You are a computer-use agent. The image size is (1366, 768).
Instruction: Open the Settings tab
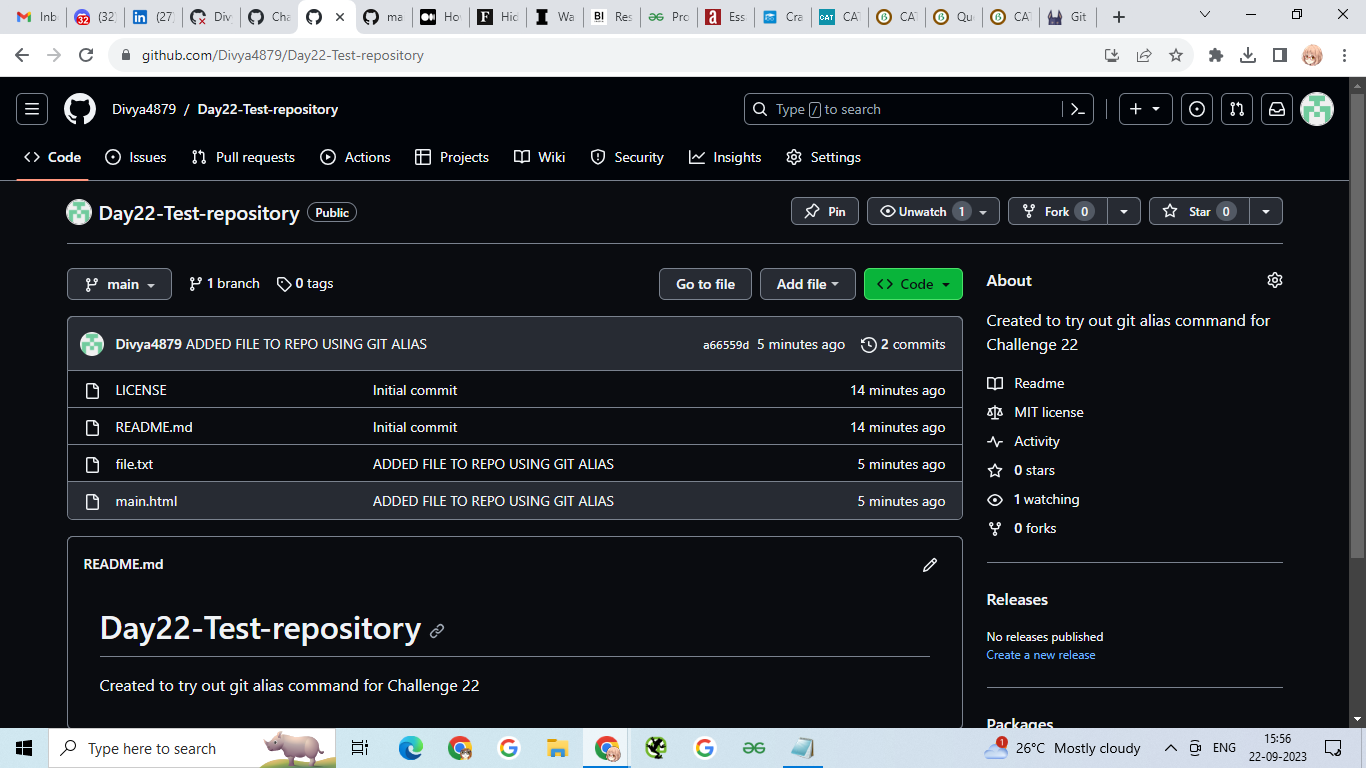[835, 157]
